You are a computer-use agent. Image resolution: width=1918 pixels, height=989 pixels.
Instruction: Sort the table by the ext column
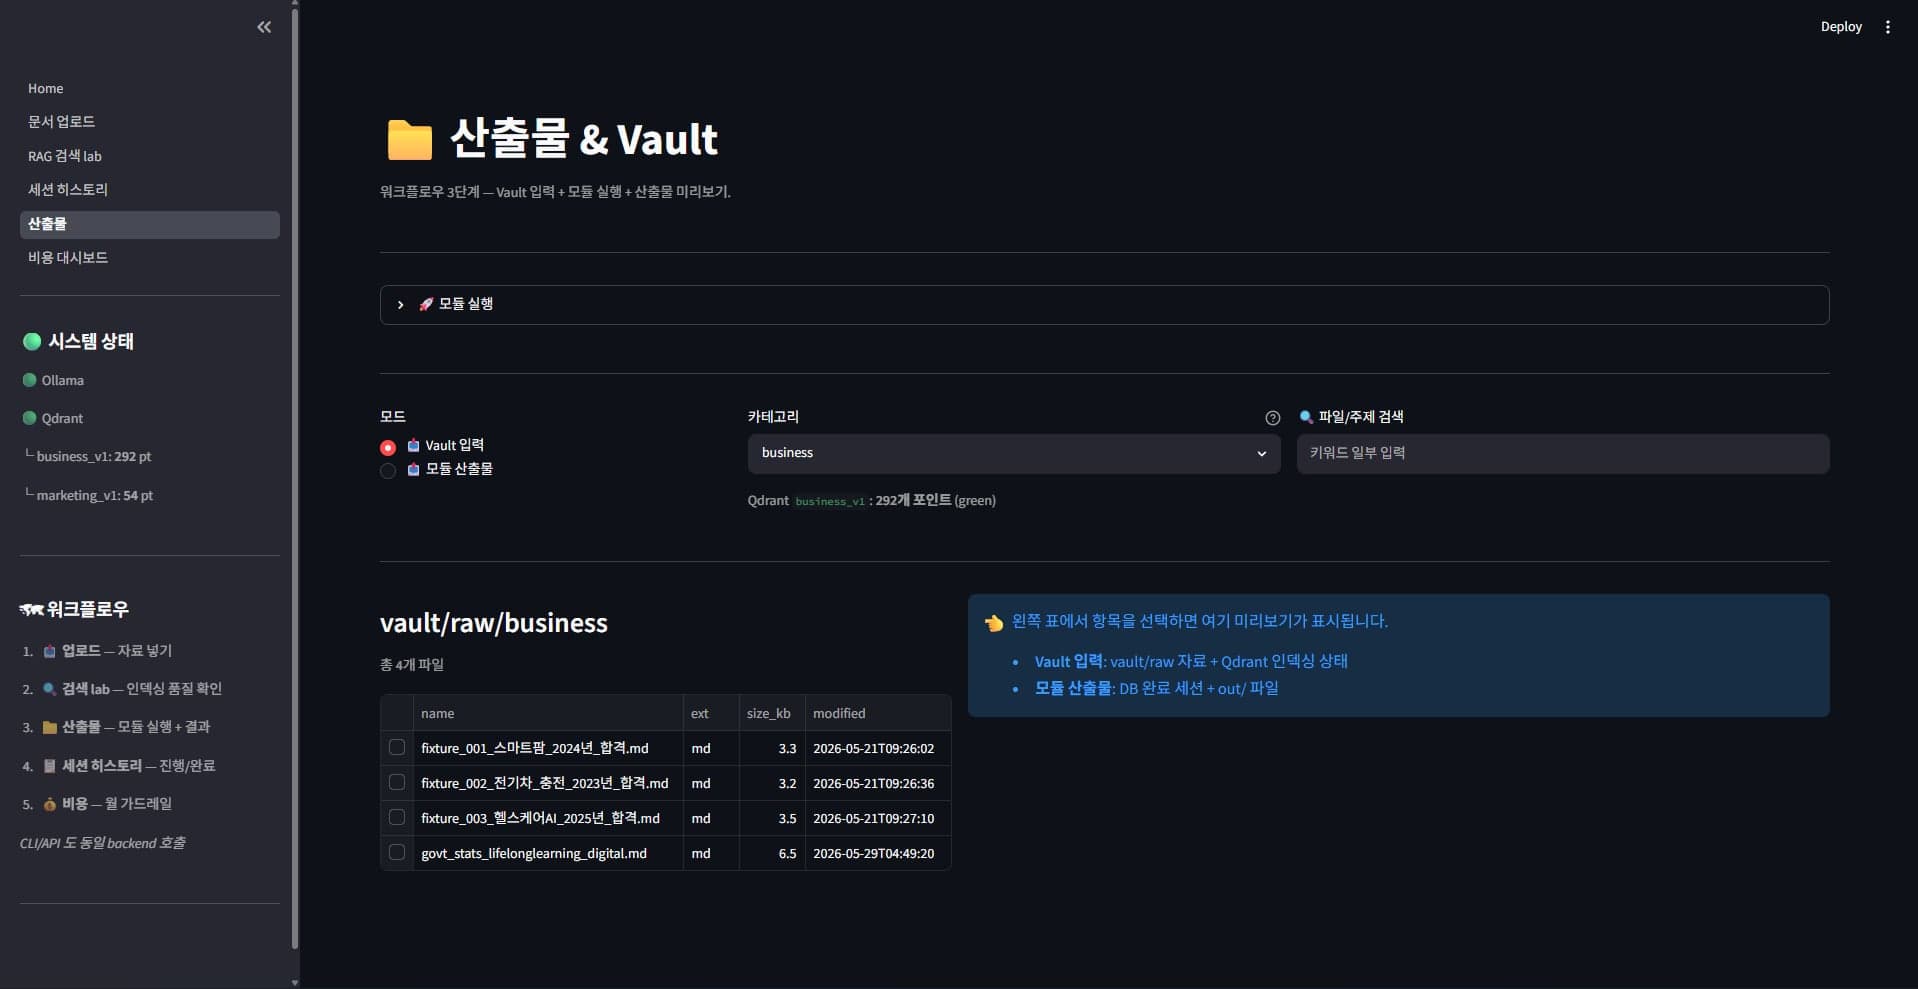click(711, 713)
